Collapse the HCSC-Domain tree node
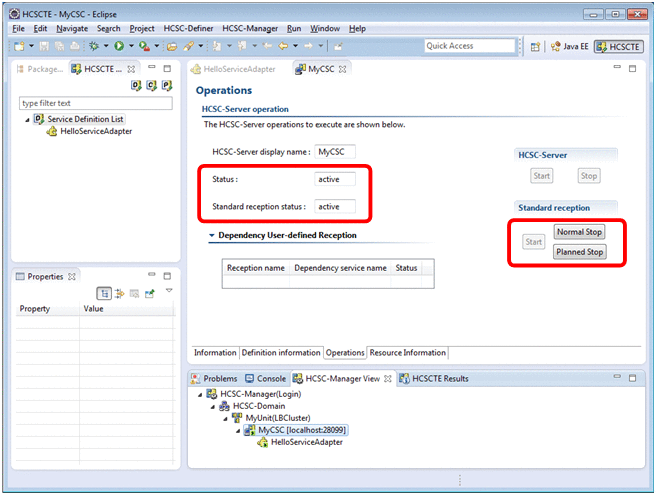Image resolution: width=657 pixels, height=496 pixels. point(213,406)
